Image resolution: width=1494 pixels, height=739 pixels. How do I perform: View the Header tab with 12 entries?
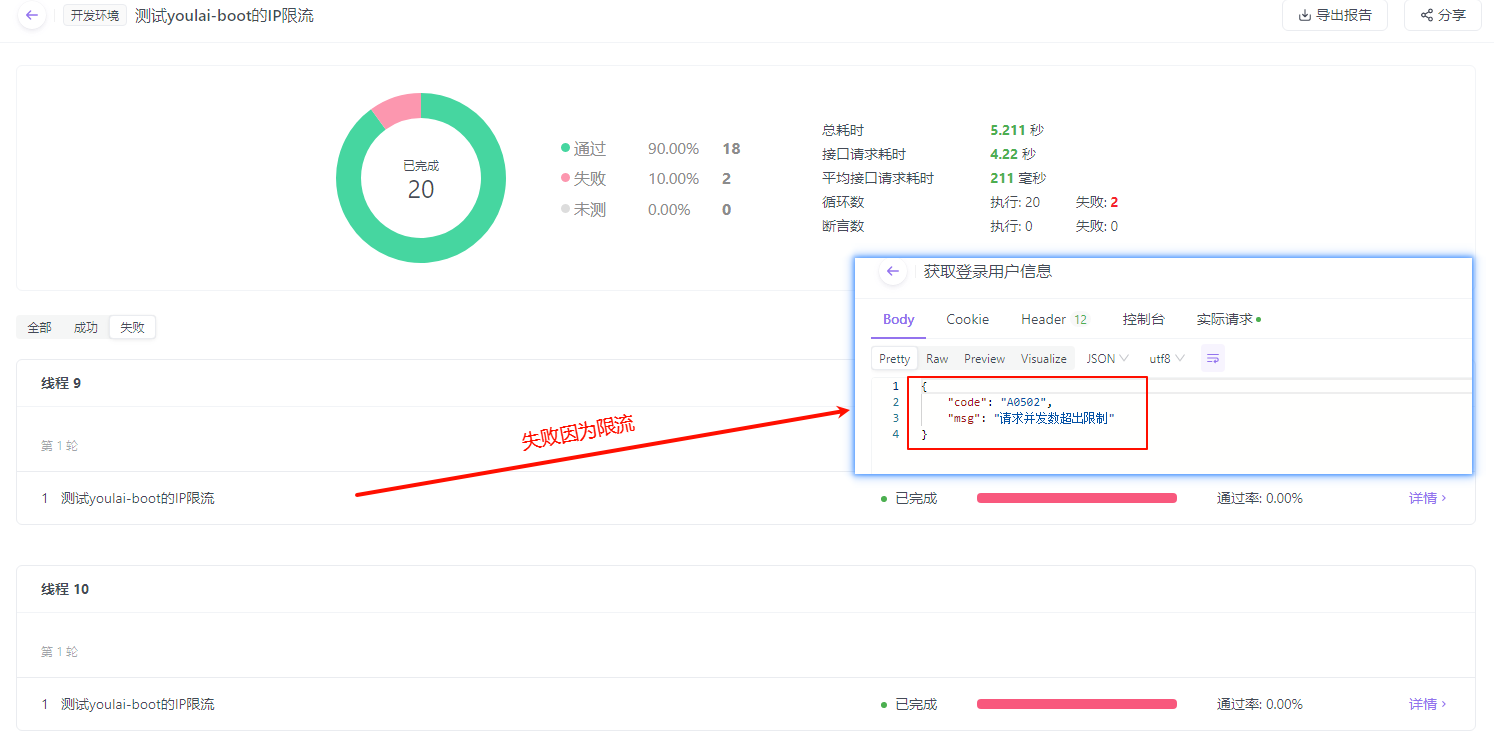coord(1054,319)
